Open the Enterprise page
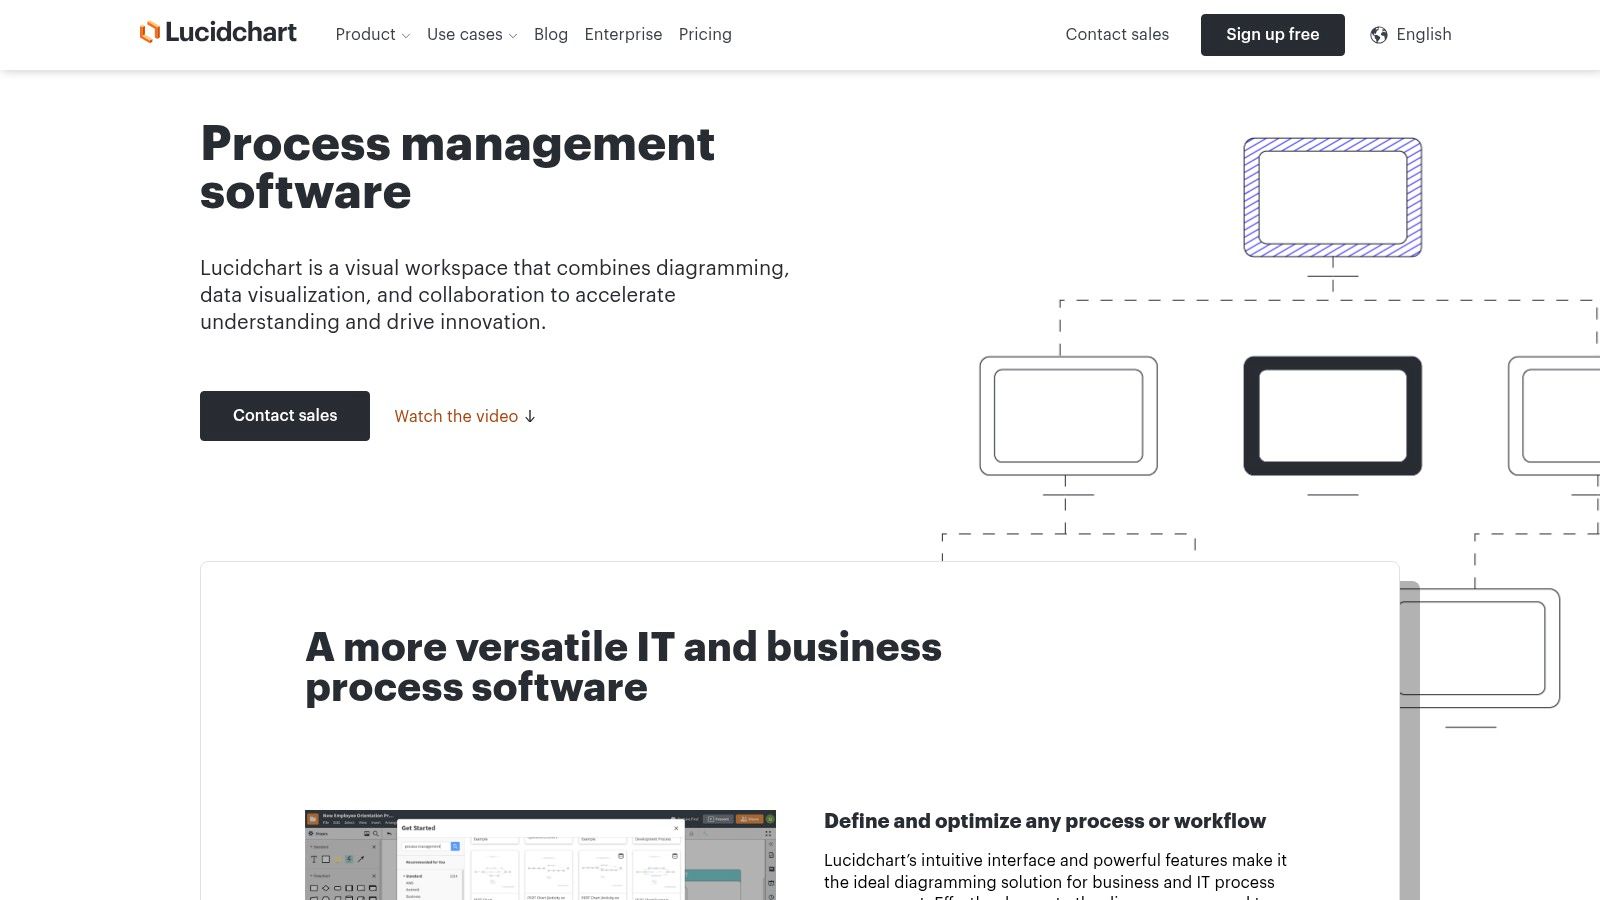This screenshot has height=900, width=1600. [623, 34]
